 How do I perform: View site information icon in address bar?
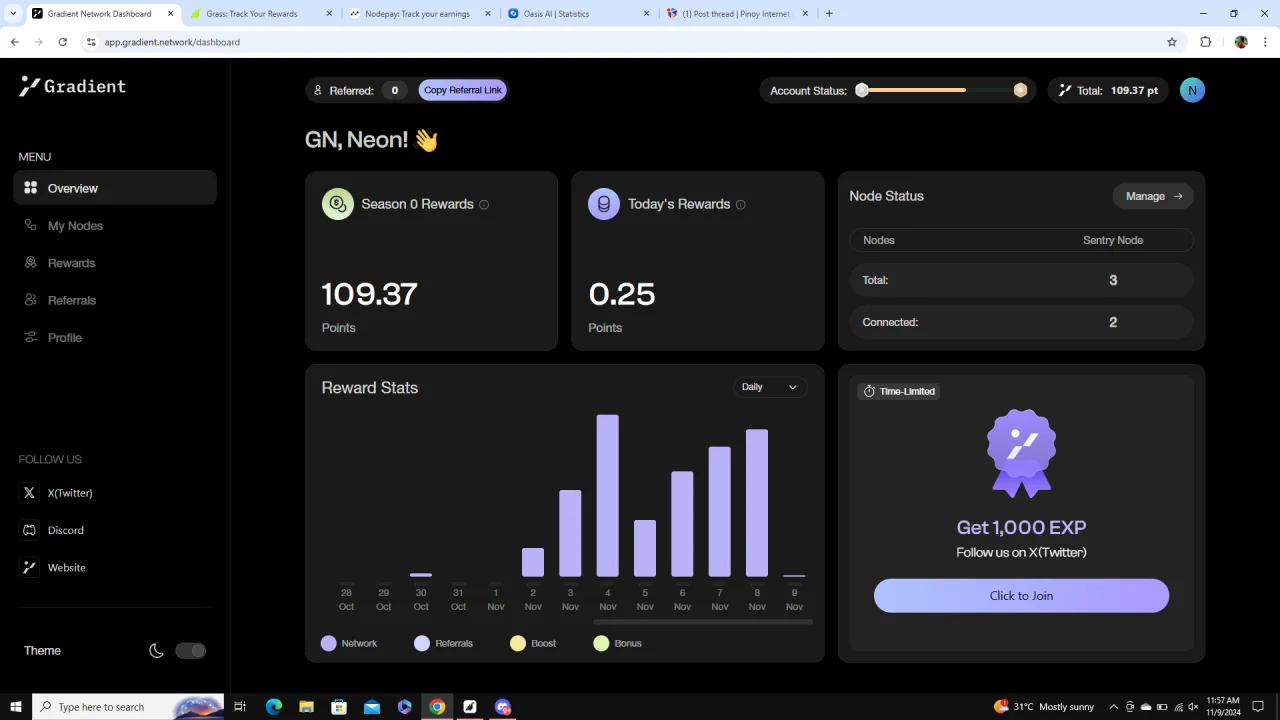tap(91, 42)
